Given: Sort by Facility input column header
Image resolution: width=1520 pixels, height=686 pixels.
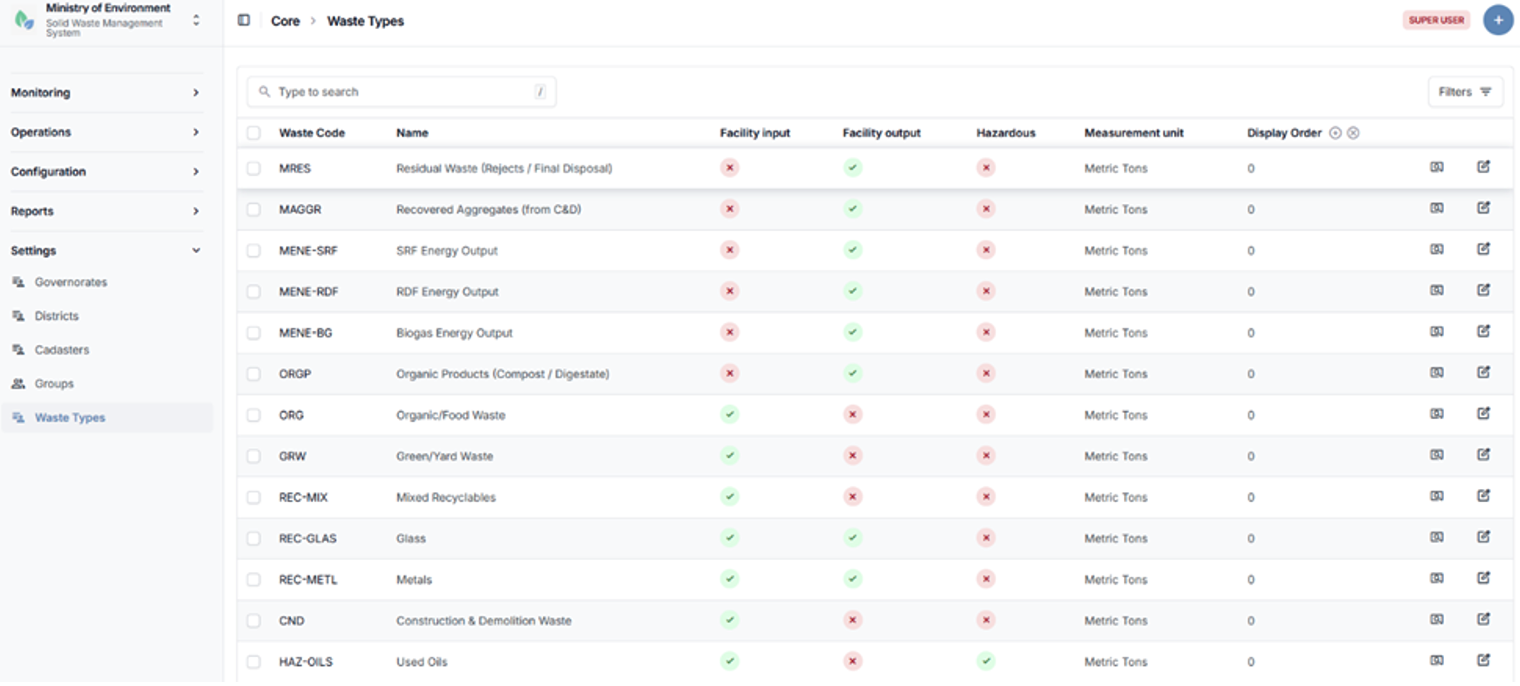Looking at the screenshot, I should coord(755,133).
